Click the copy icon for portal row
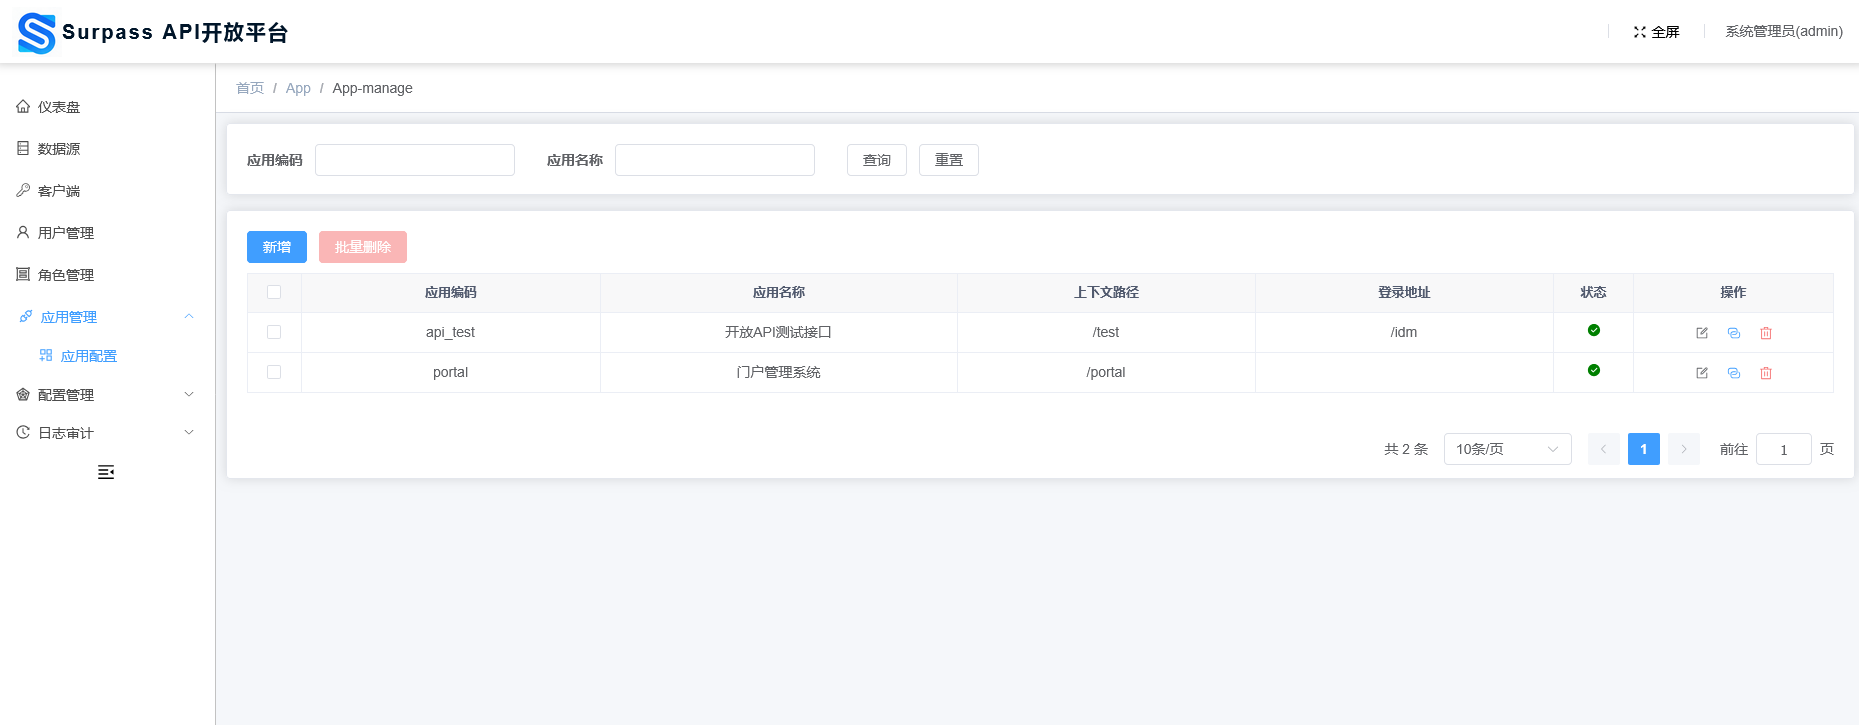 point(1734,373)
